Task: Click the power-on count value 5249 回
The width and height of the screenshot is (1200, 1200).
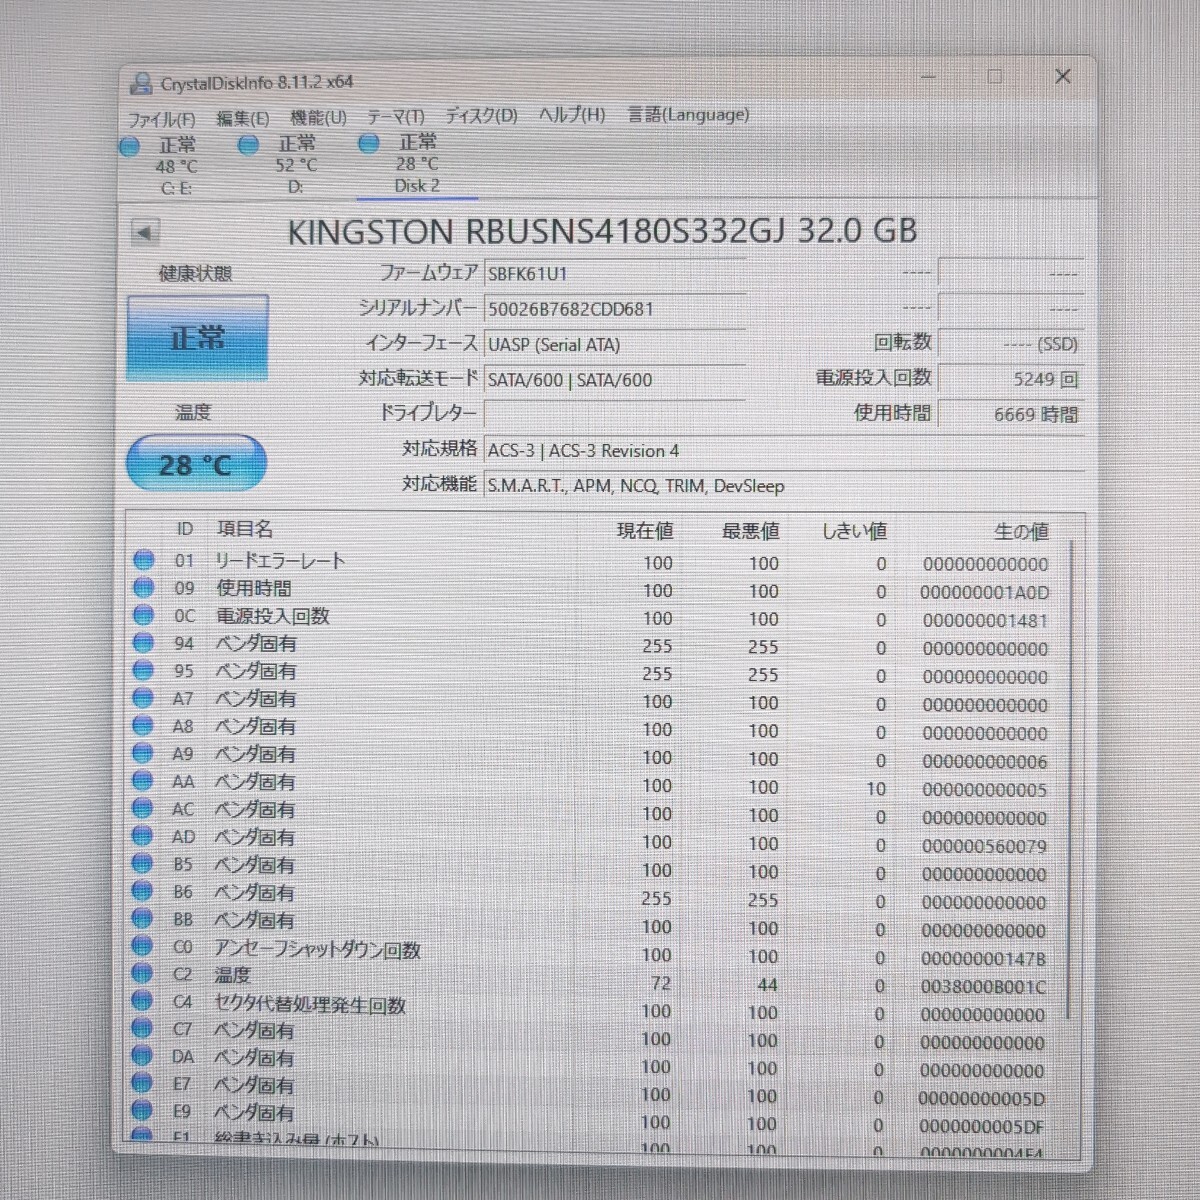Action: [1011, 379]
